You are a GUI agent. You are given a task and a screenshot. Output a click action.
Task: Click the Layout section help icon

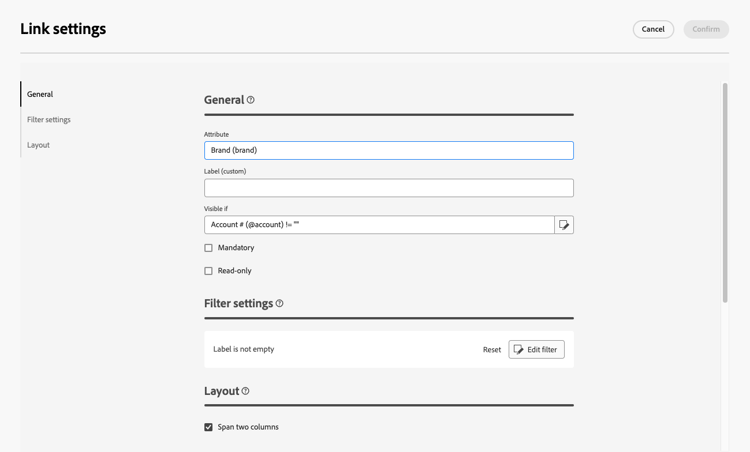click(246, 391)
